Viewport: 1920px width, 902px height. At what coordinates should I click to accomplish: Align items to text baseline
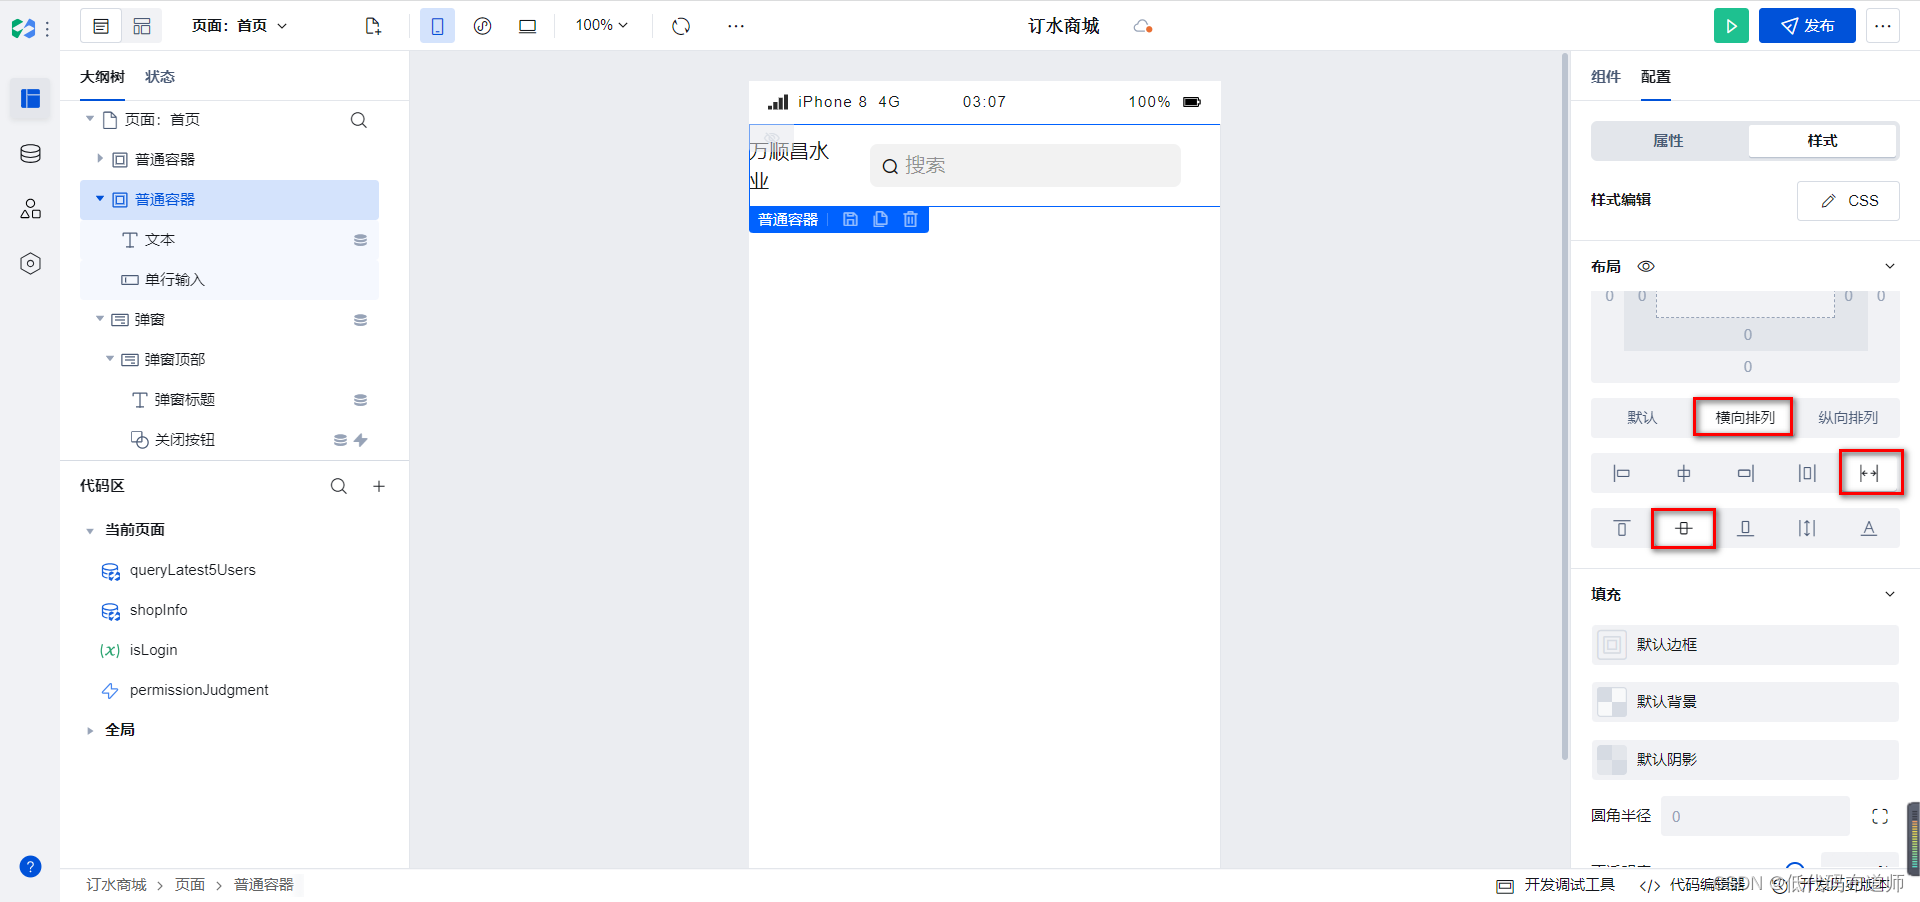click(x=1869, y=528)
